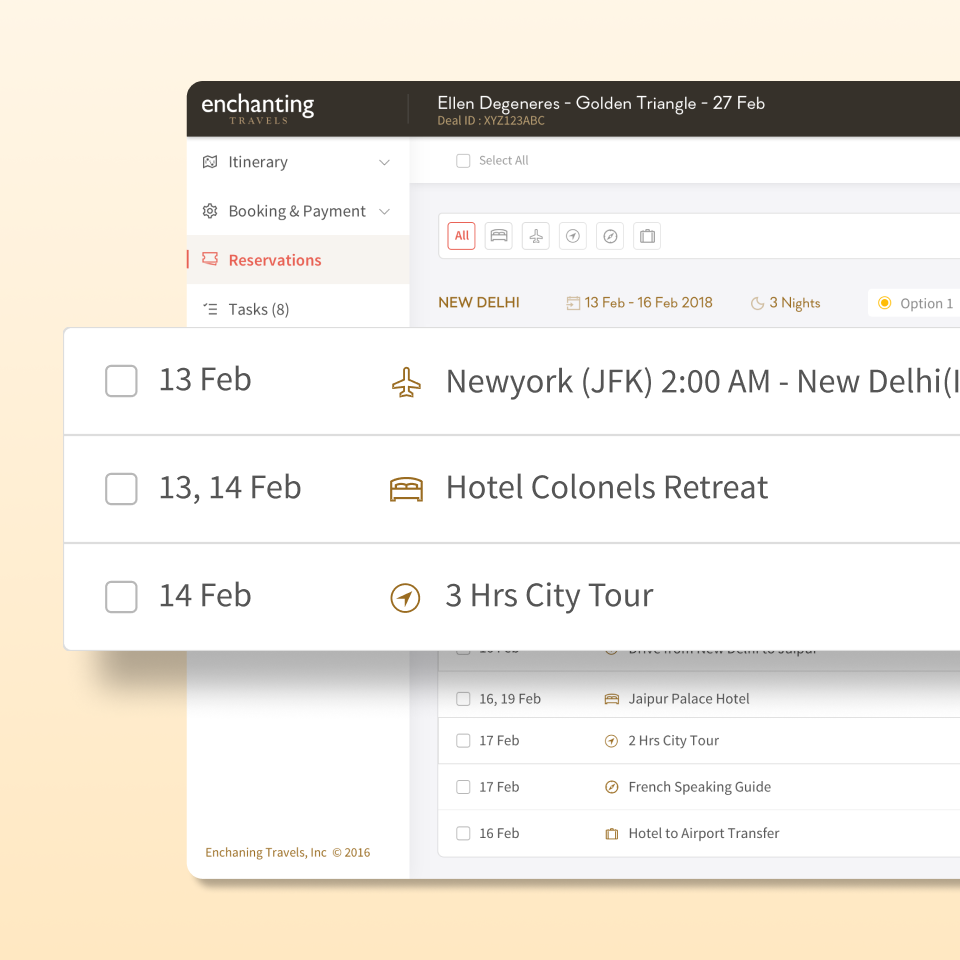Select the hotel filter icon

498,236
